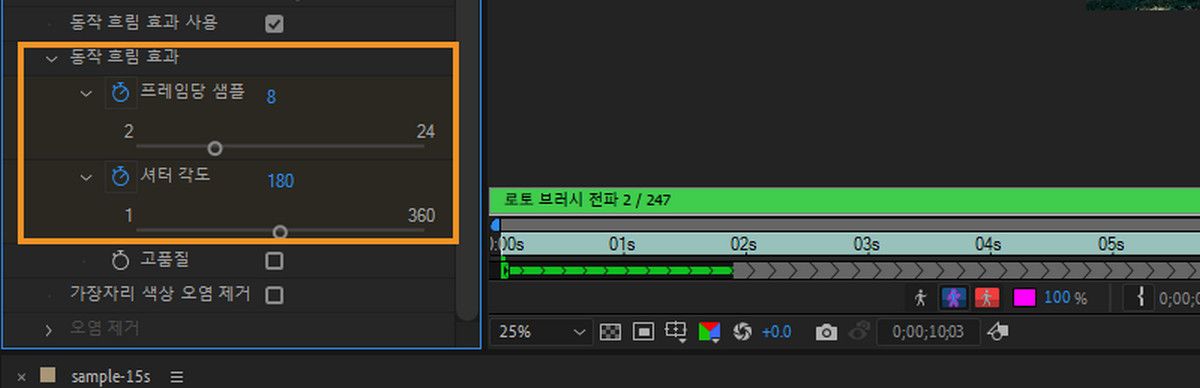Click the 02s mark on time ruler

[743, 244]
